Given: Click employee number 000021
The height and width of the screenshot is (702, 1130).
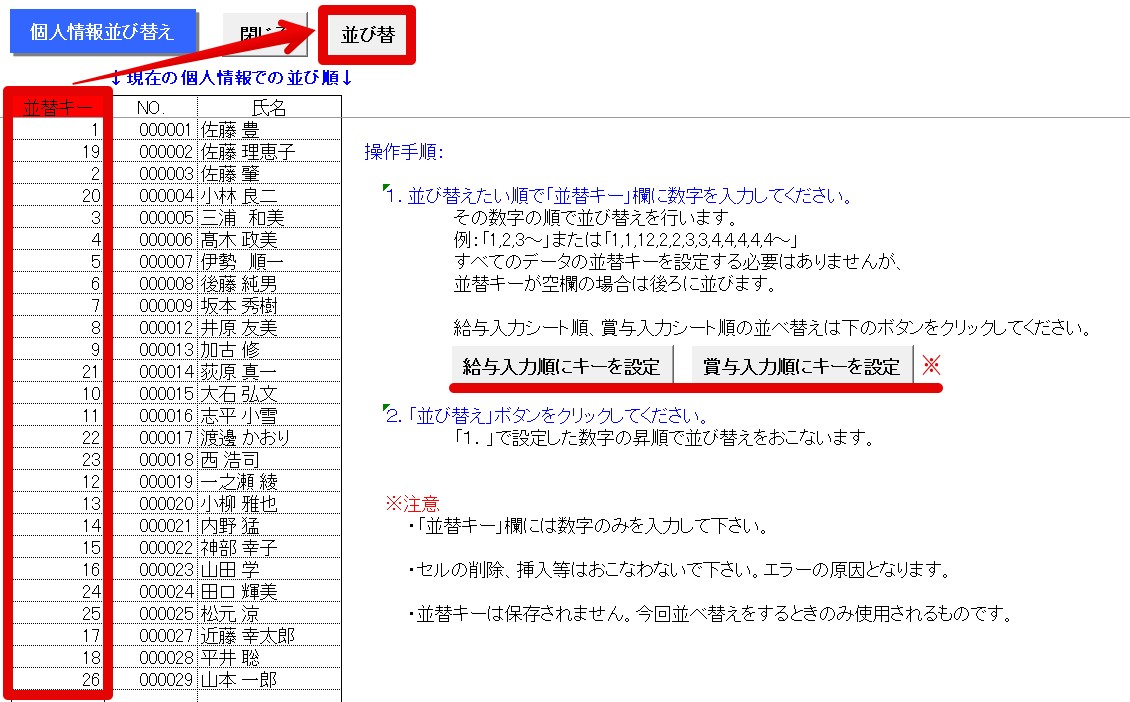Looking at the screenshot, I should coord(151,525).
